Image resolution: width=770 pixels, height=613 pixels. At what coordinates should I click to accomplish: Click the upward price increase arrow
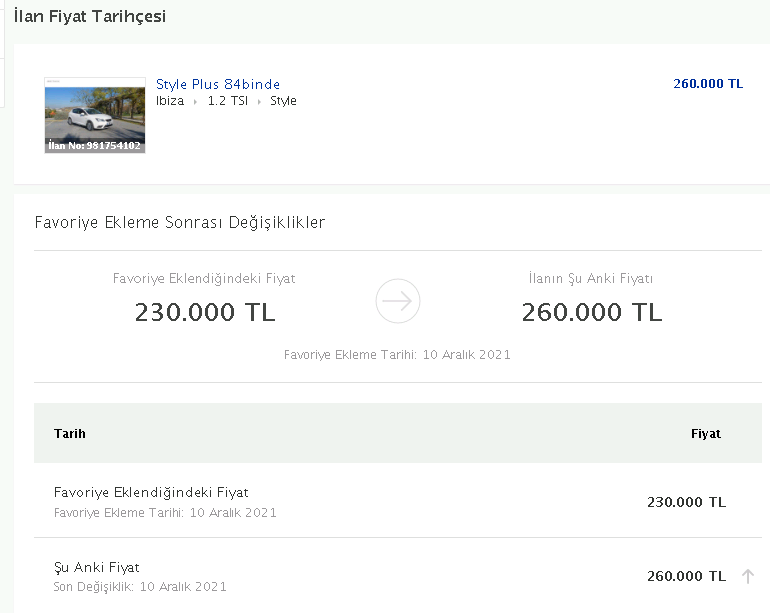pos(748,576)
